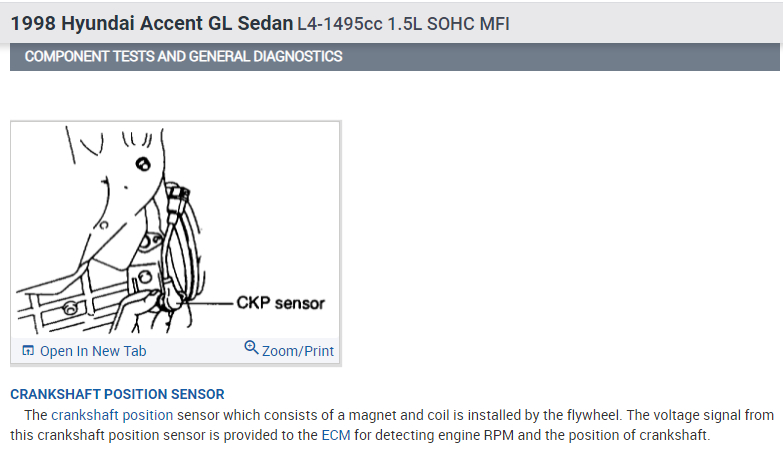Click the Zoom/Print magnifier icon
The width and height of the screenshot is (783, 468).
[251, 348]
